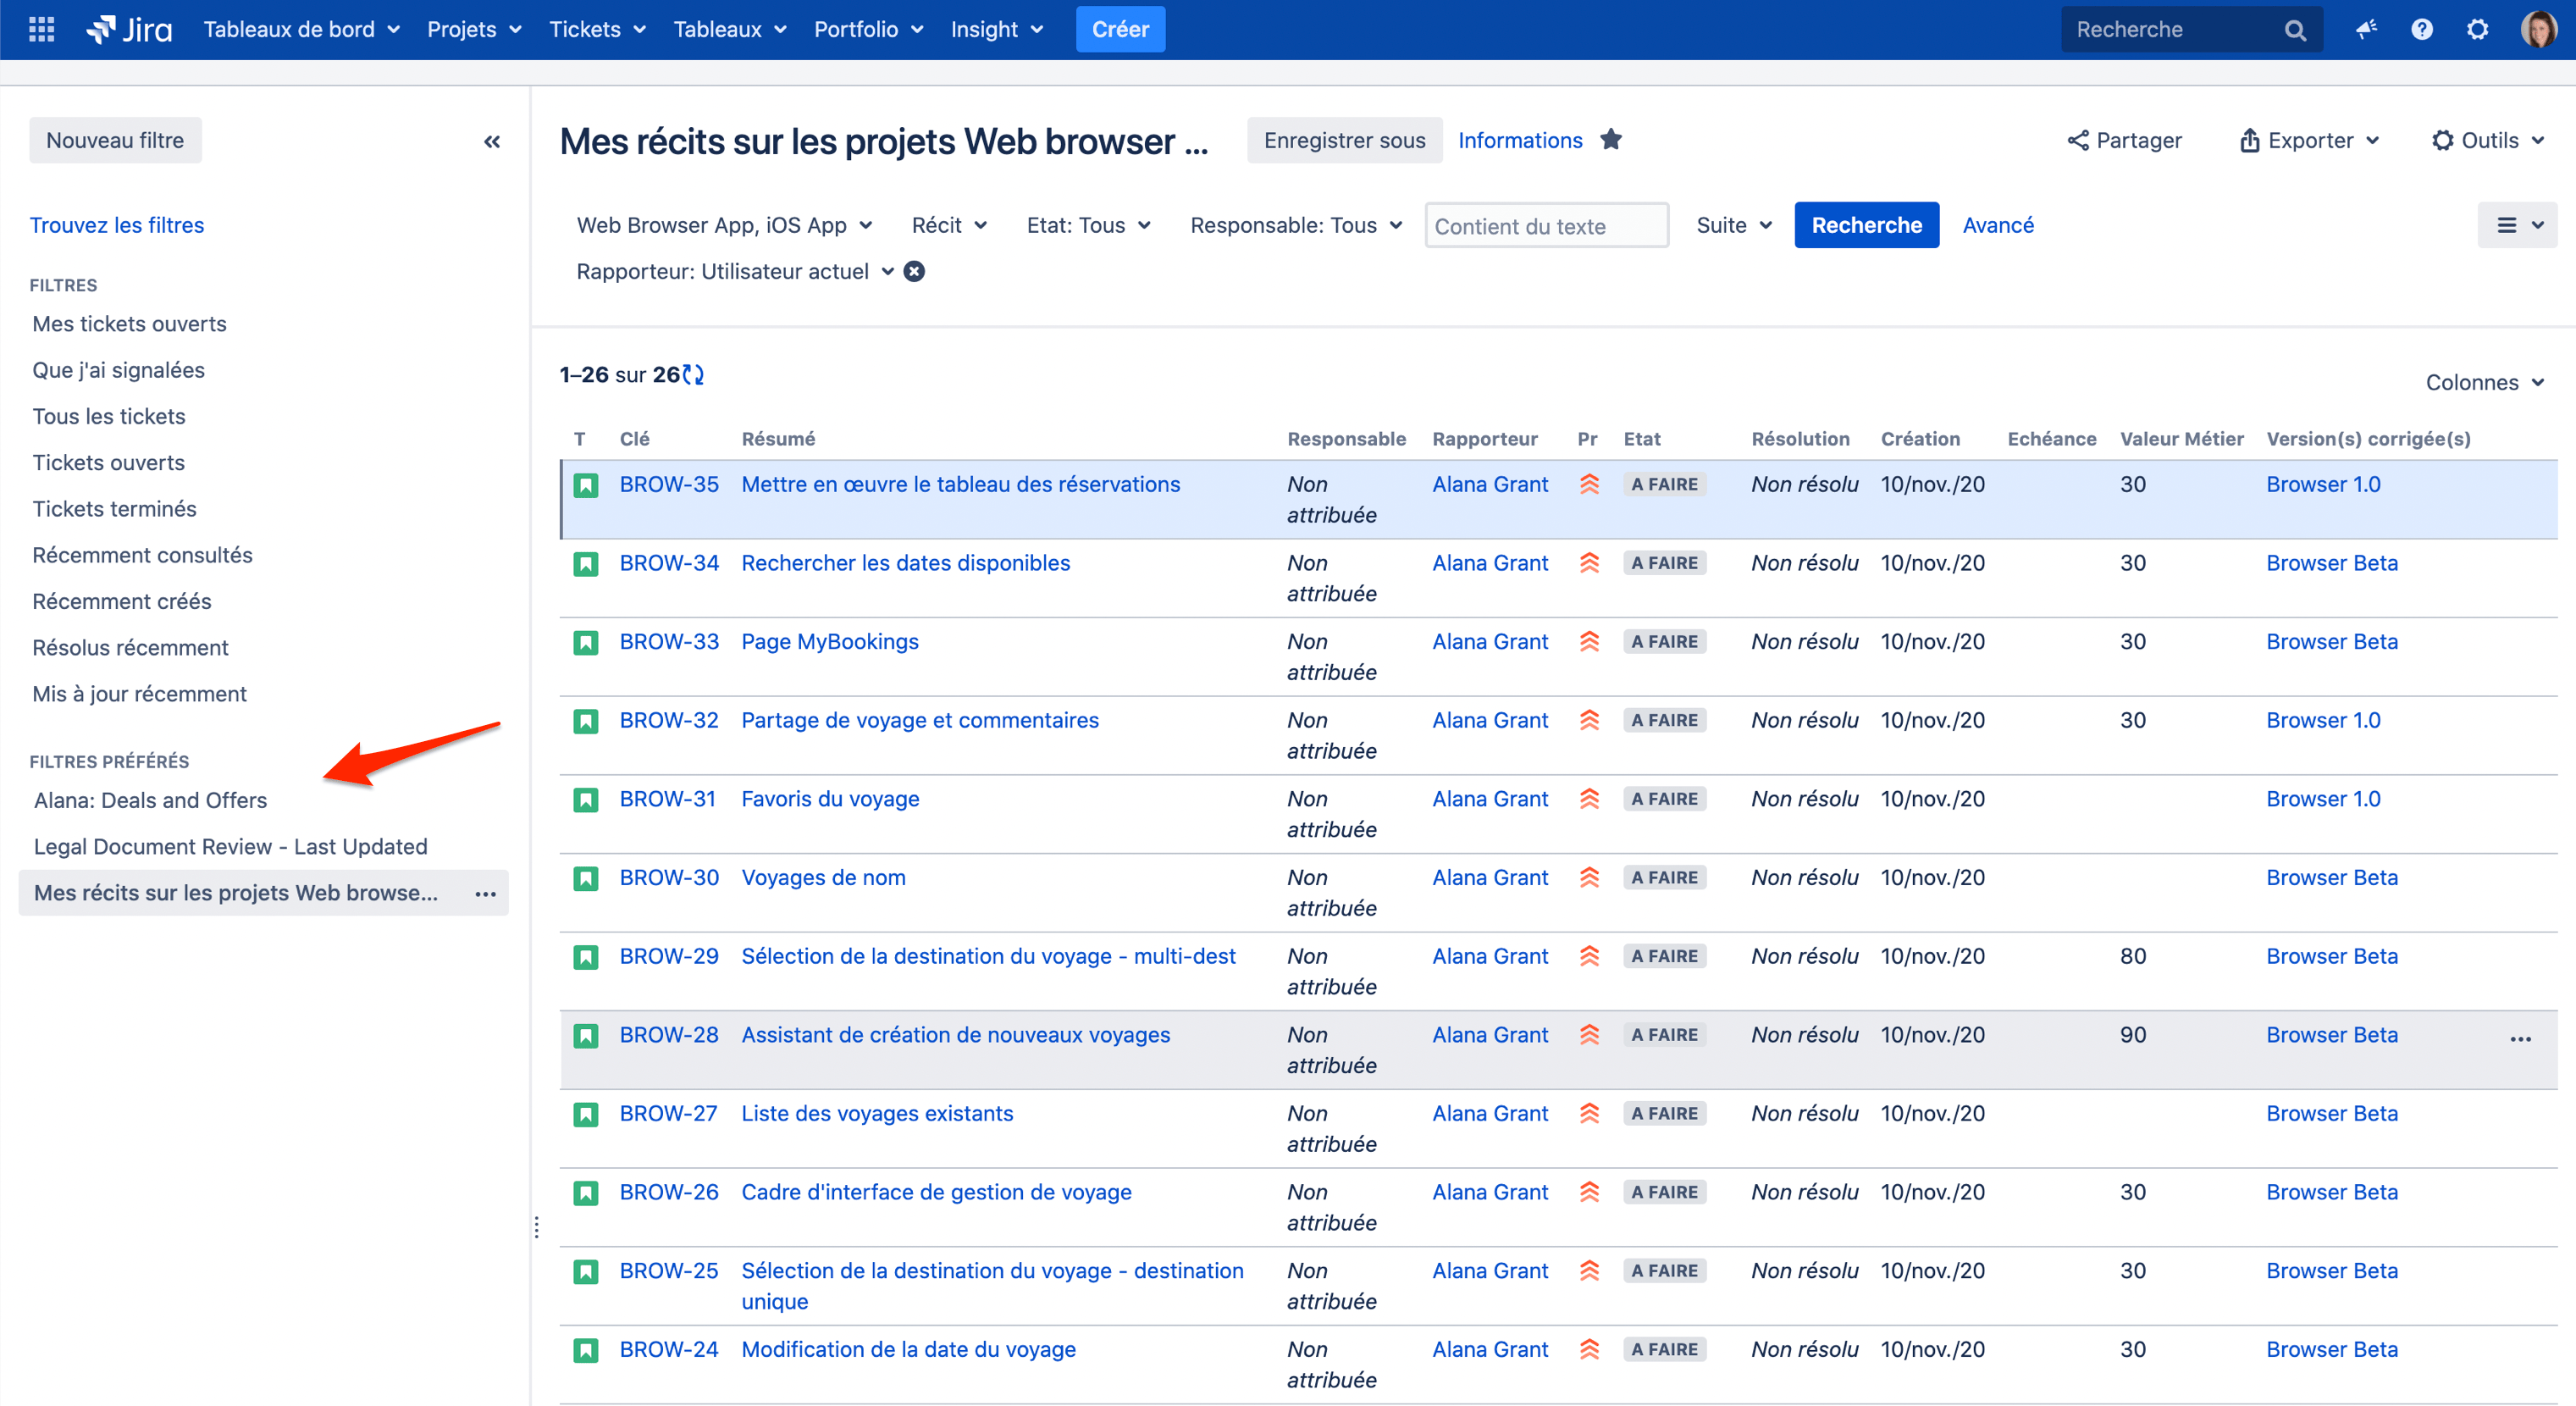Image resolution: width=2576 pixels, height=1406 pixels.
Task: Expand the Colonnes dropdown
Action: coord(2484,382)
